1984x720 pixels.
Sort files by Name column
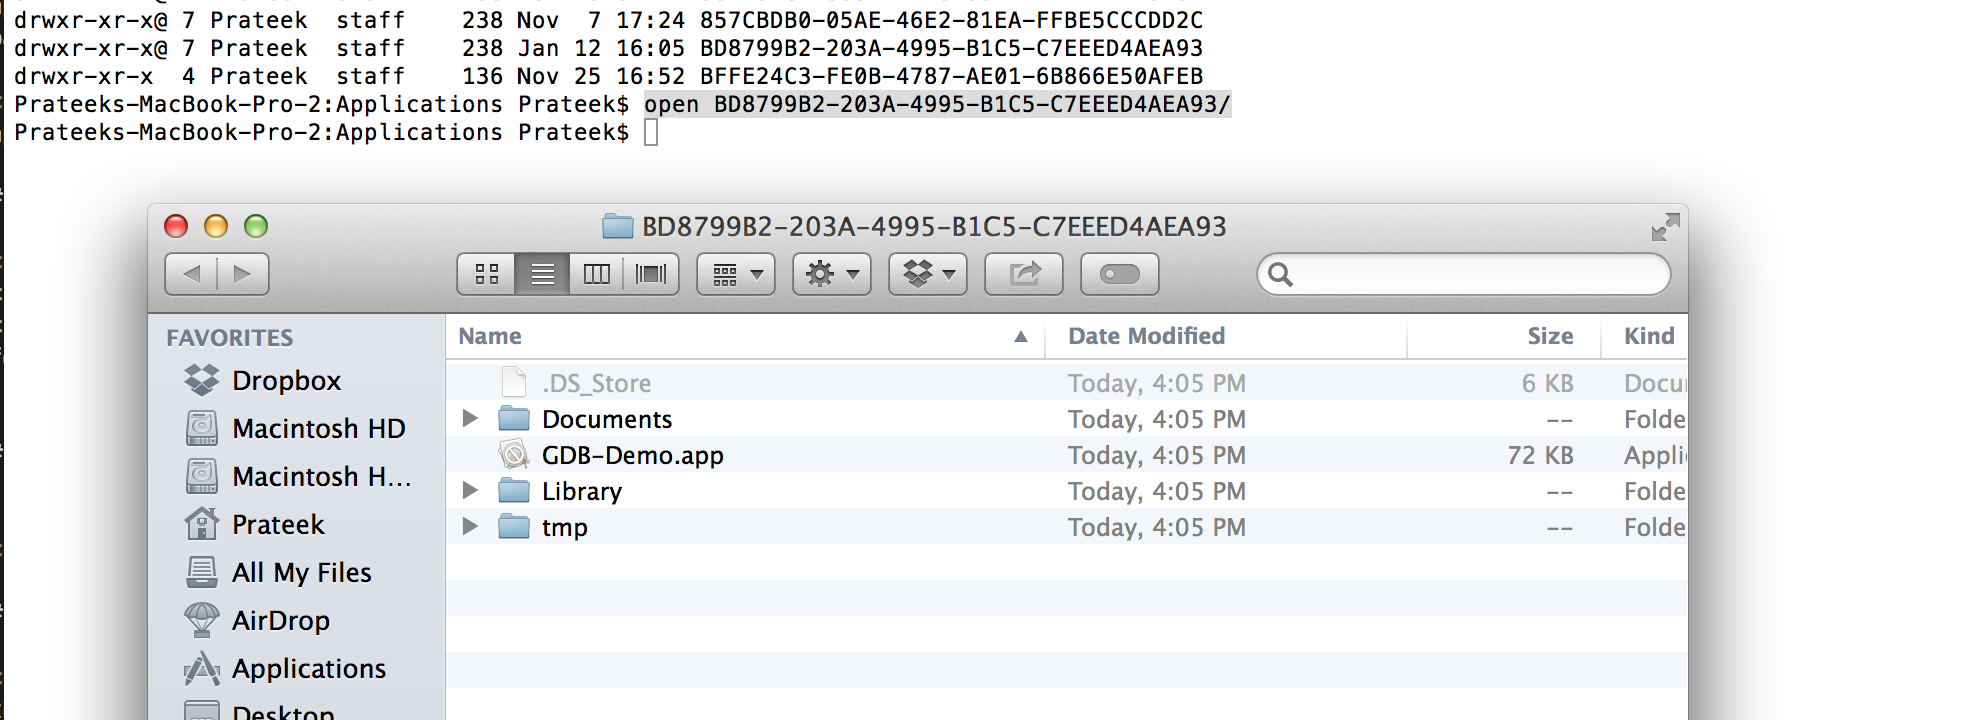click(745, 337)
